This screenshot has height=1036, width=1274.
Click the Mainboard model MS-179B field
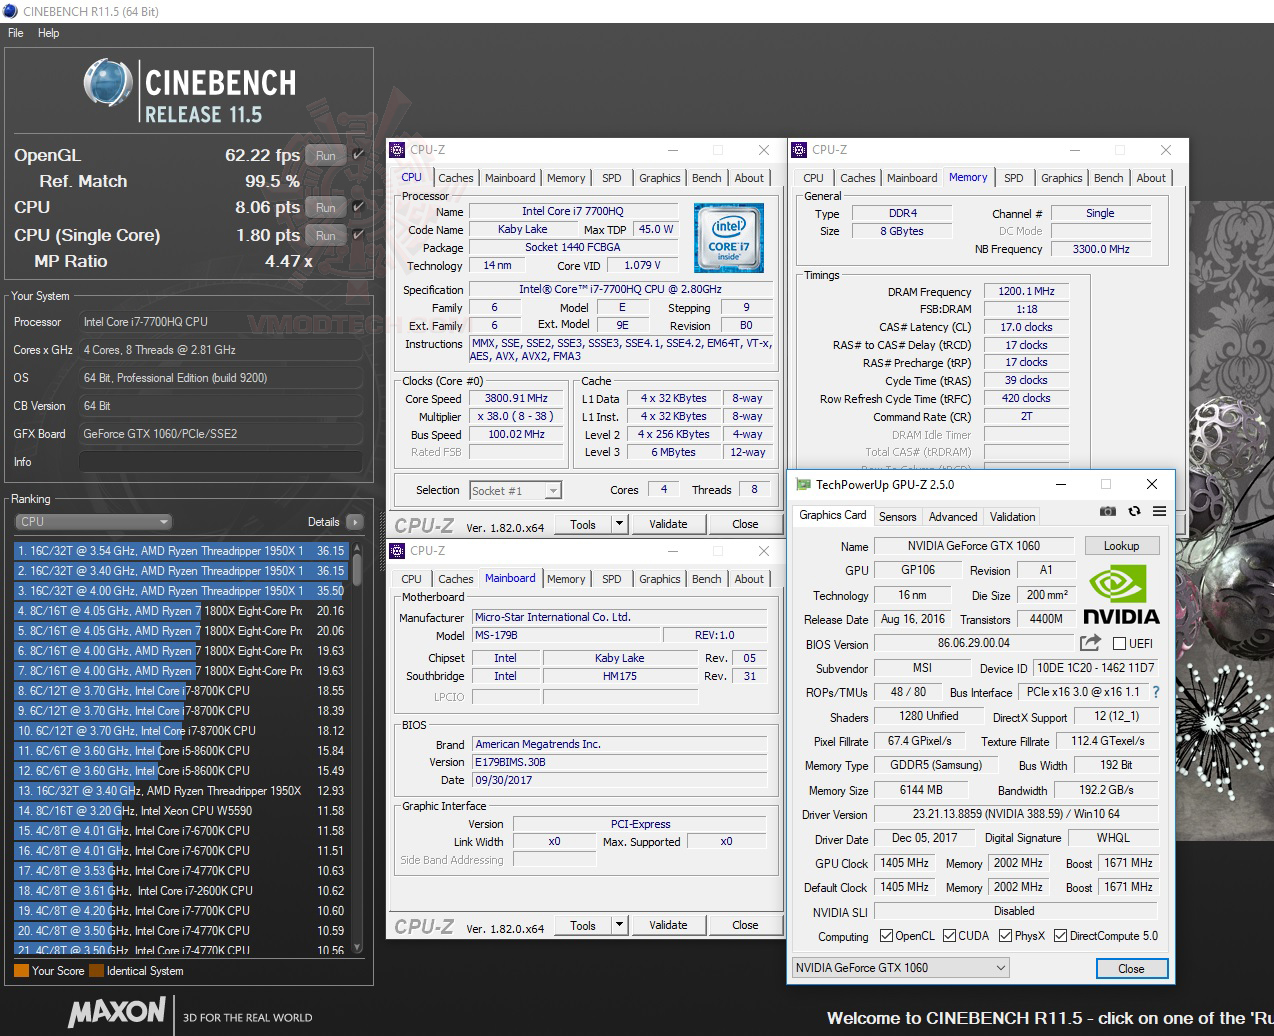click(x=566, y=635)
